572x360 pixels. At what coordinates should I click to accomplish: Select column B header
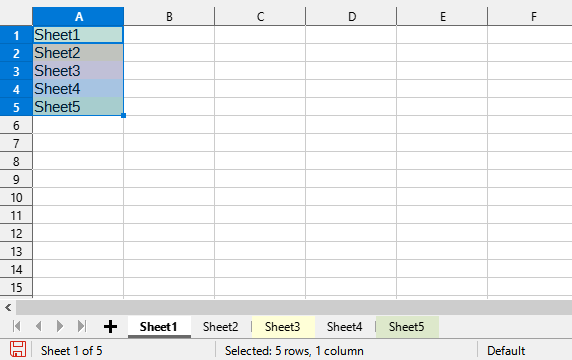(169, 16)
